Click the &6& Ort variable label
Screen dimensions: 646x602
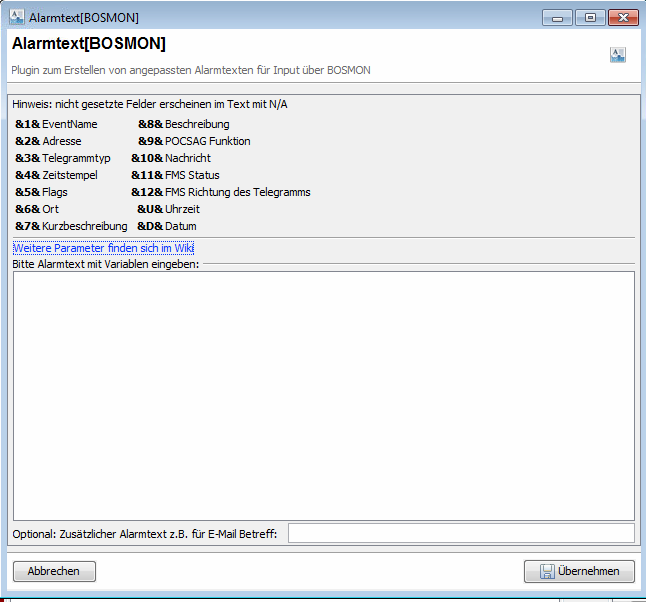(x=36, y=209)
